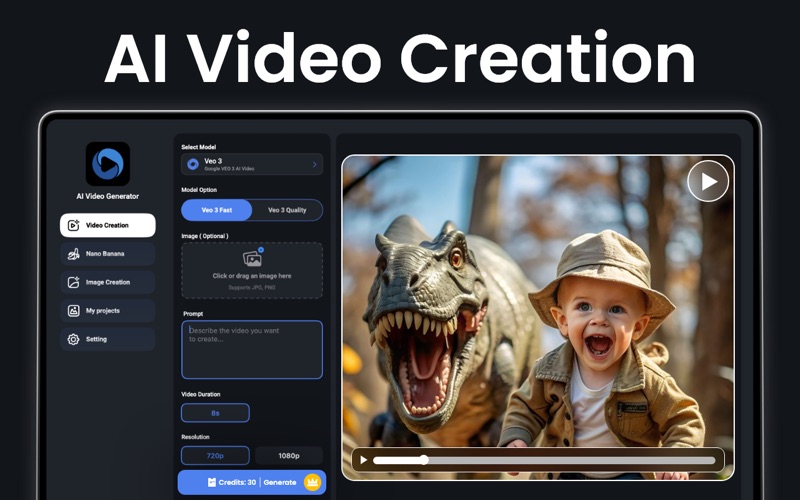This screenshot has height=500, width=800.
Task: Open the Setting page
Action: tap(108, 339)
